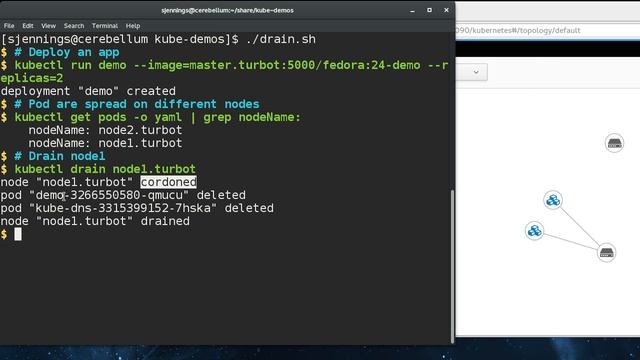
Task: Open the File menu in terminal
Action: point(9,26)
